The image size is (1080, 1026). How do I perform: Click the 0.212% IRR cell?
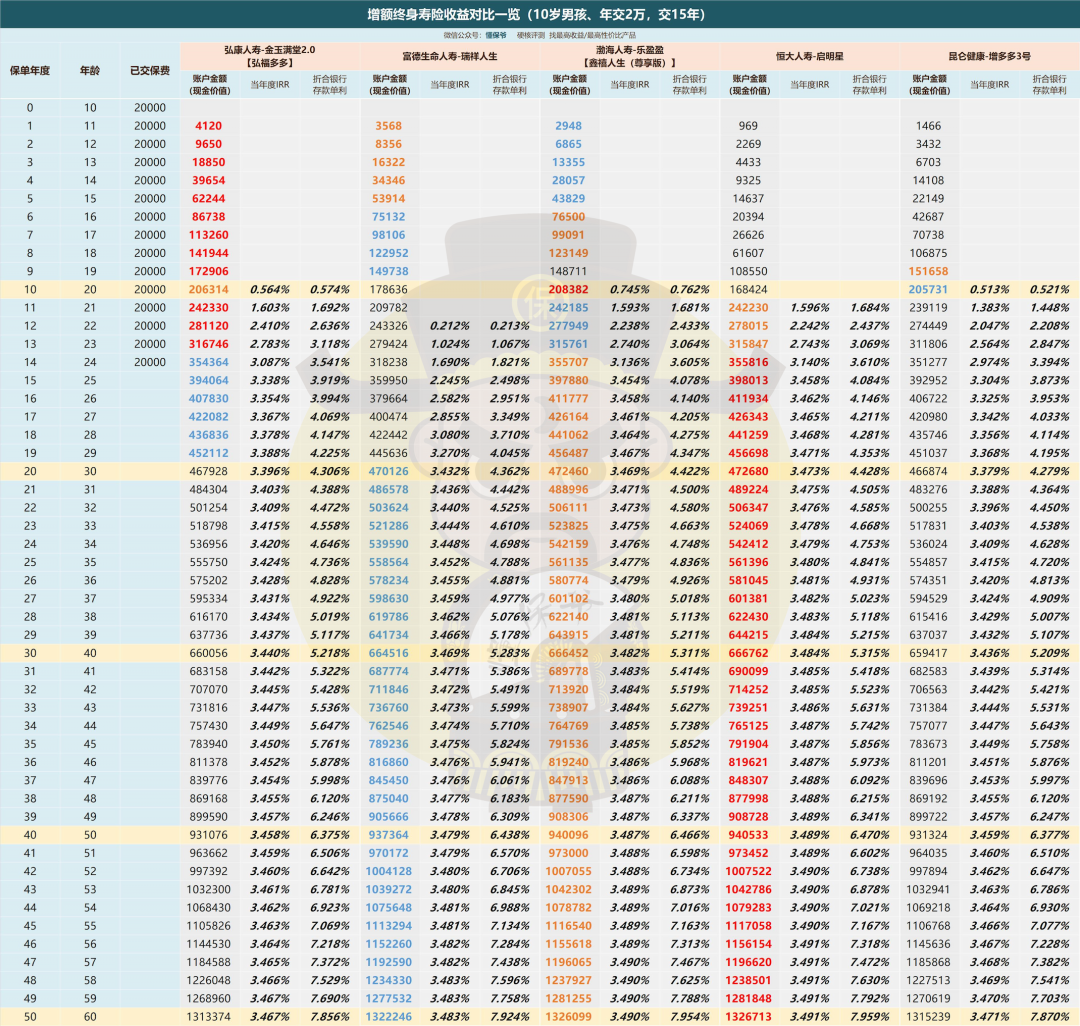[x=449, y=325]
